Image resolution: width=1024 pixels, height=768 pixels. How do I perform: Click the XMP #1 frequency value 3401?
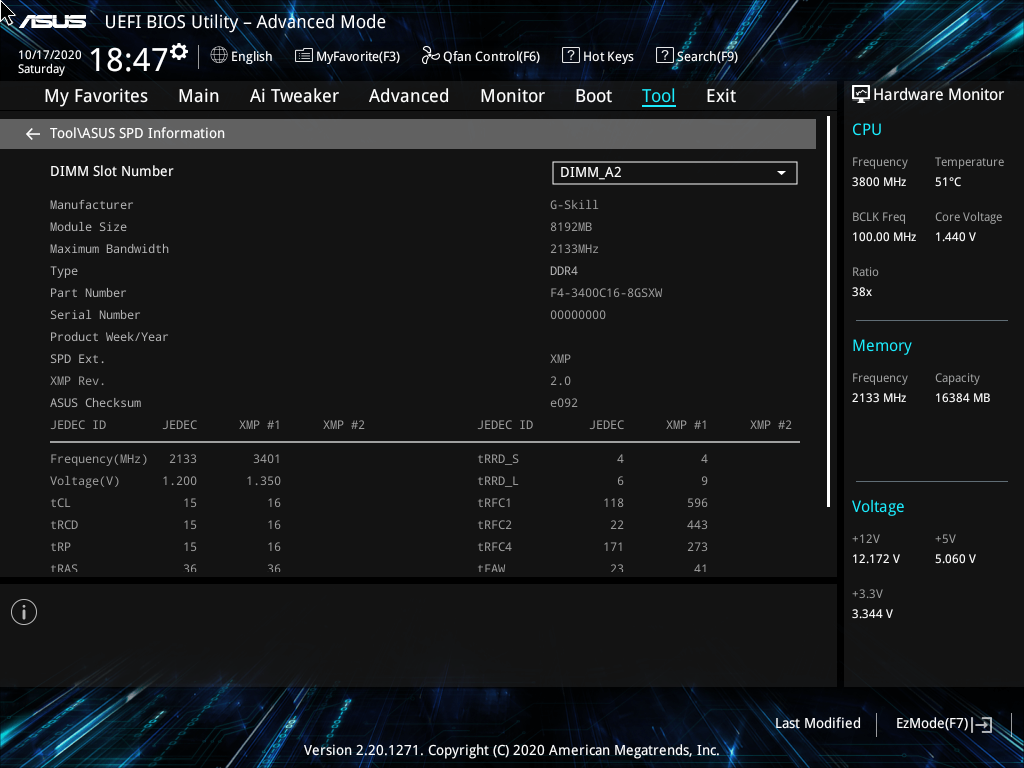point(266,459)
